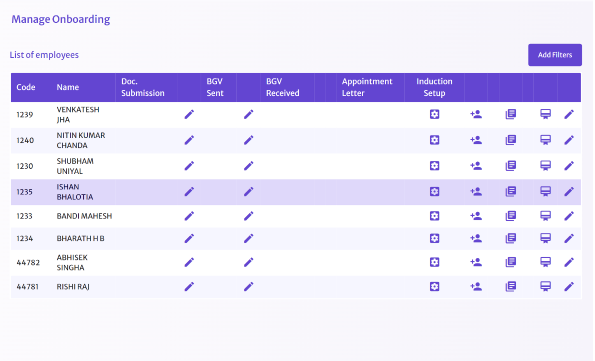Open documents icon in Venkatesh Jha row

(x=511, y=114)
